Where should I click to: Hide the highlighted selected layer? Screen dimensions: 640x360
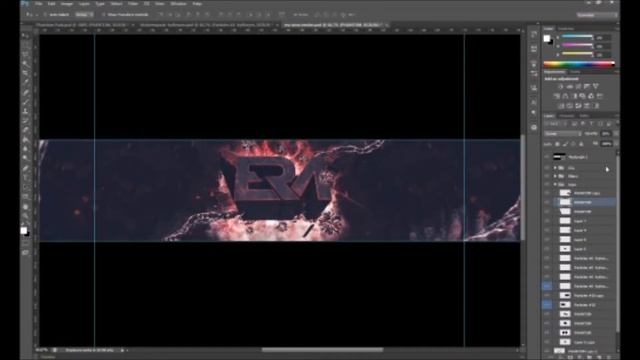point(547,202)
